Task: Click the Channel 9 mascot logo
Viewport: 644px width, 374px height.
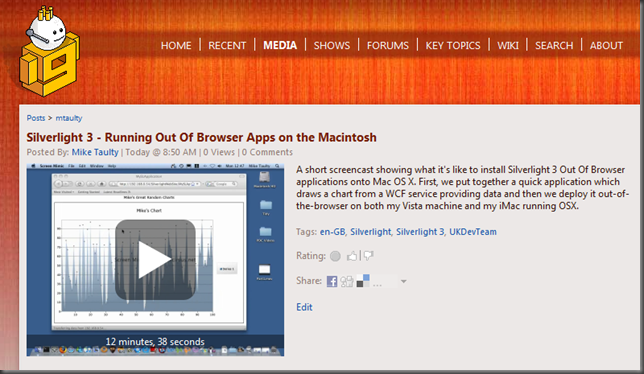Action: point(49,52)
